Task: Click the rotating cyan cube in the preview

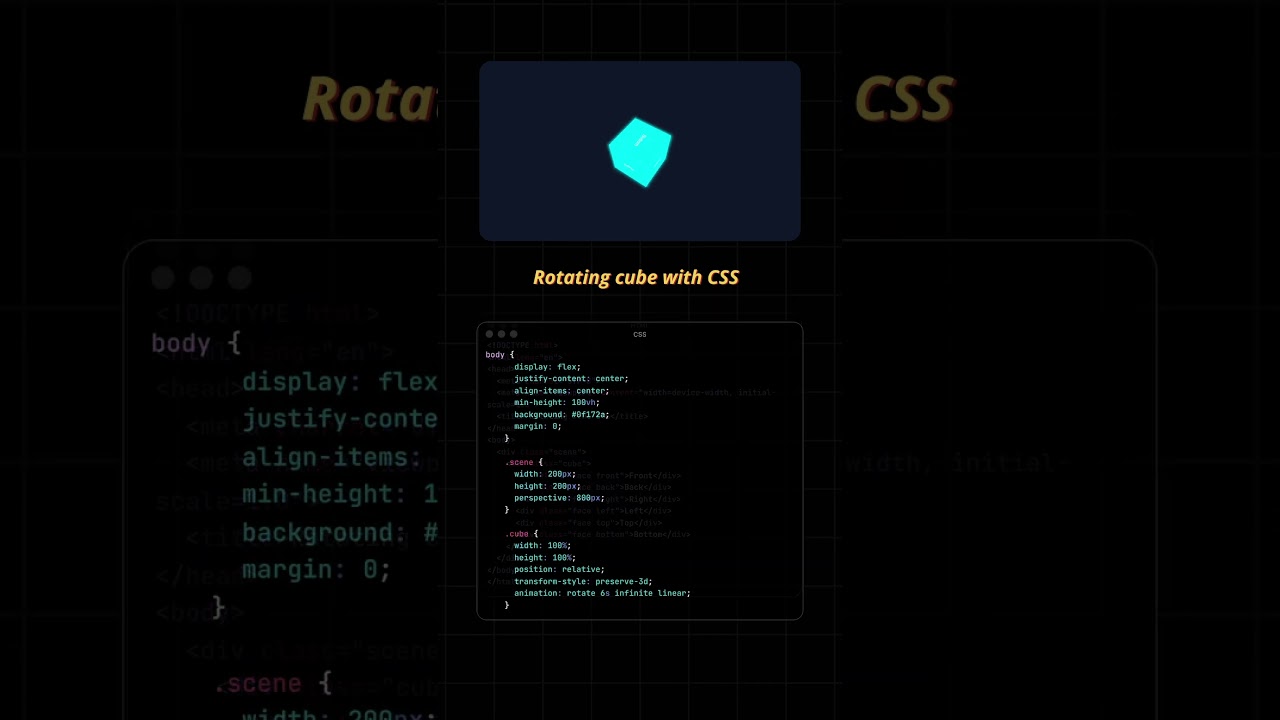Action: (640, 152)
